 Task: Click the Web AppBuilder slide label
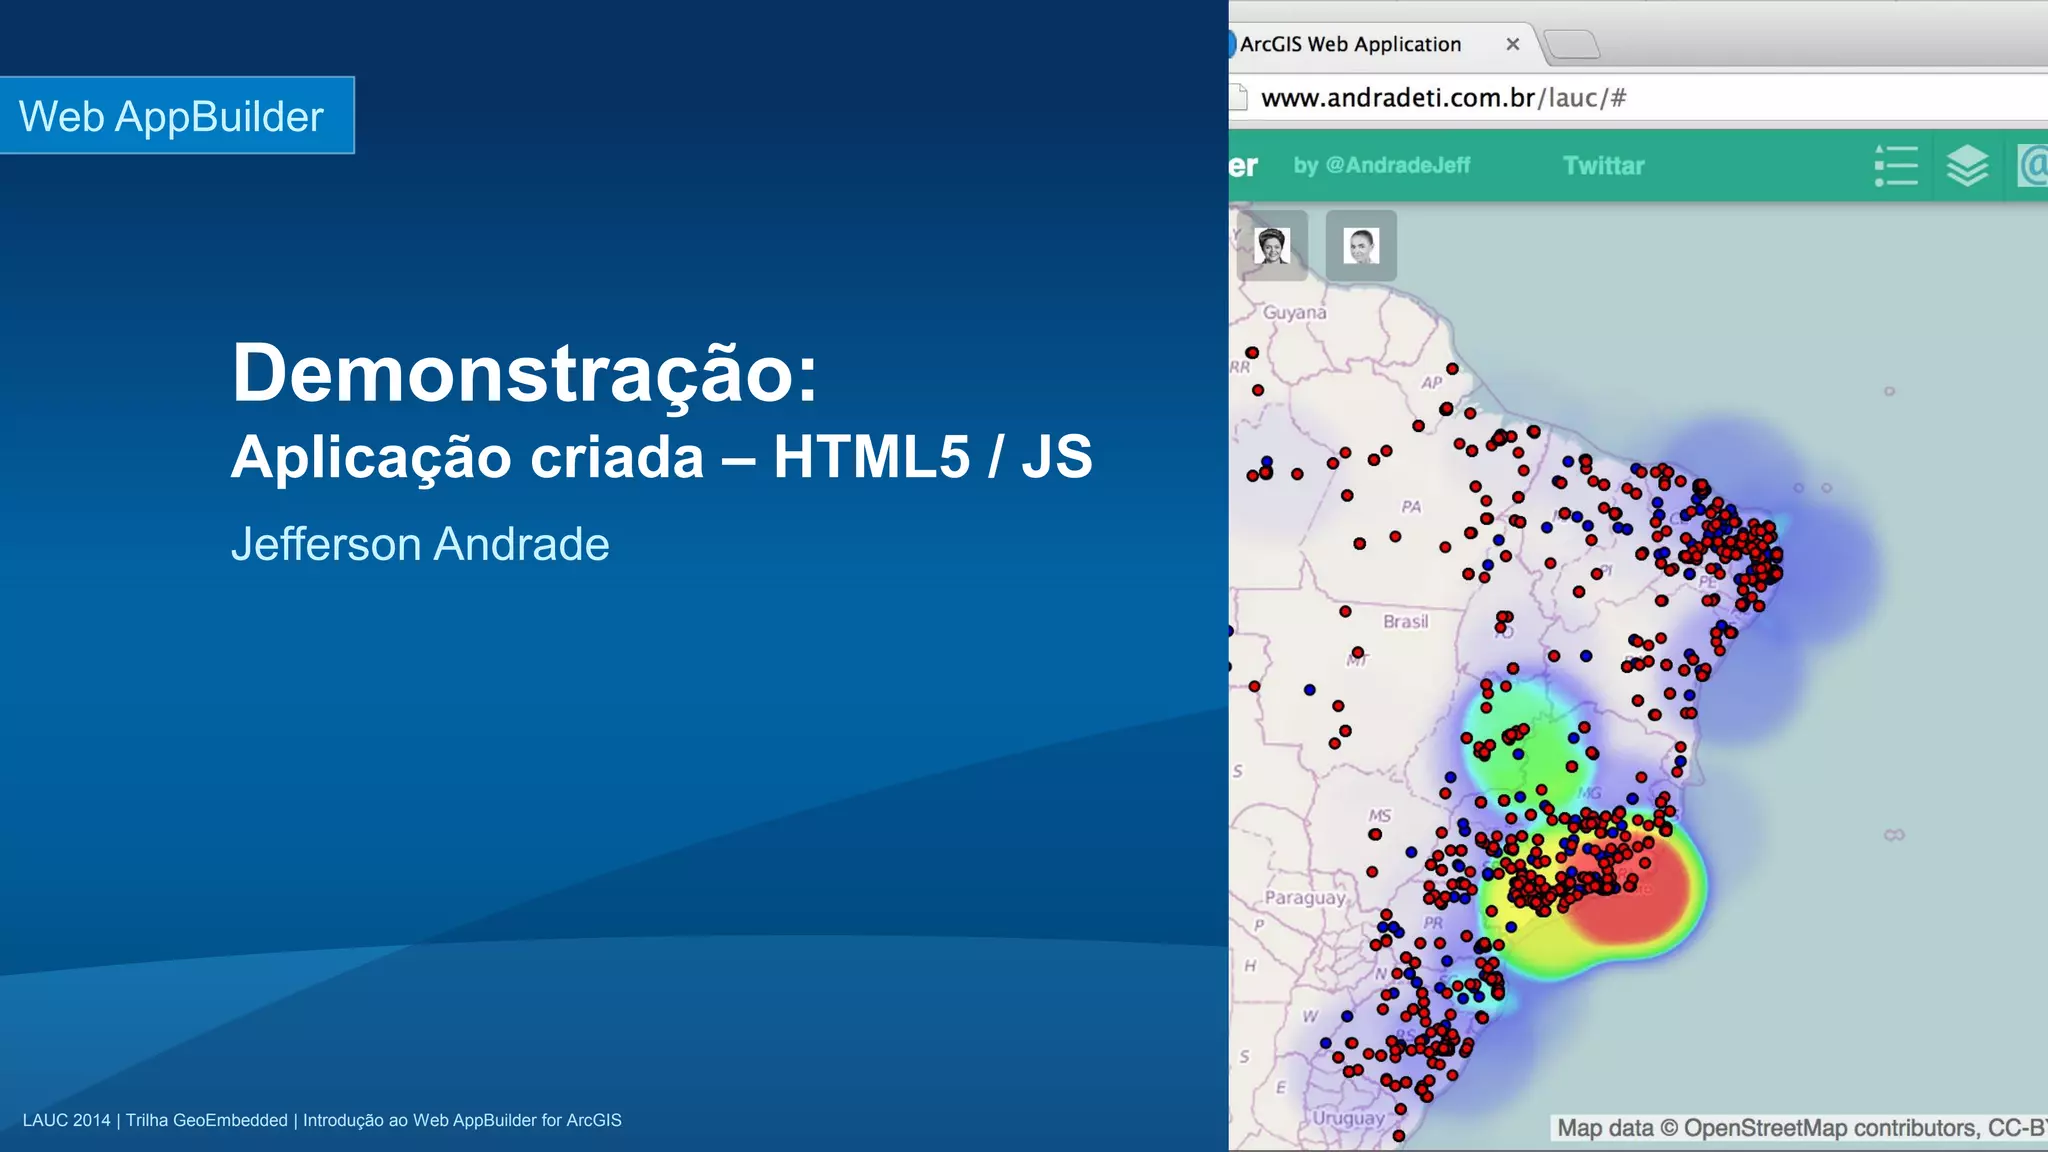click(176, 115)
